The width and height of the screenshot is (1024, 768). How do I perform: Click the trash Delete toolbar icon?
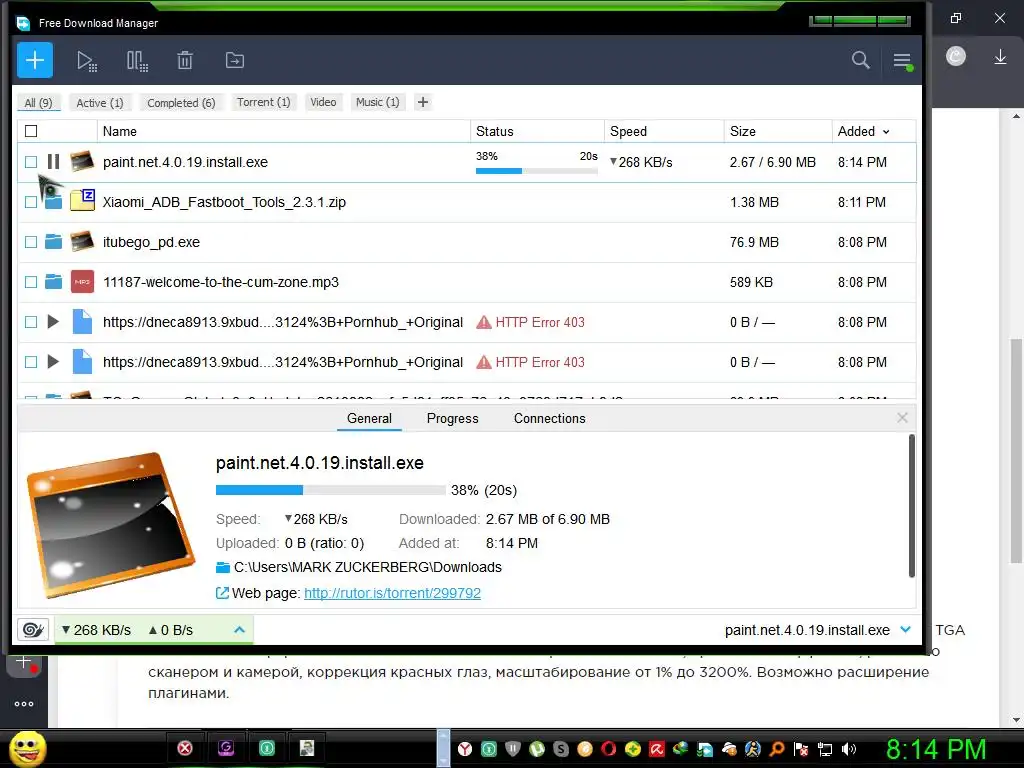tap(185, 61)
